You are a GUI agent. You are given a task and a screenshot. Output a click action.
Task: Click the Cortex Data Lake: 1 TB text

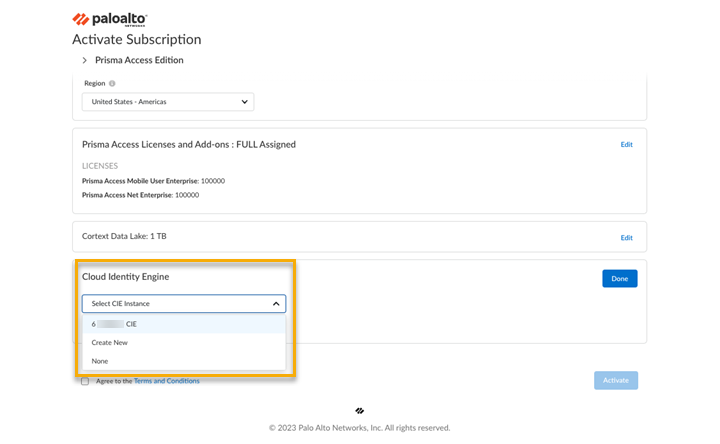pos(125,236)
